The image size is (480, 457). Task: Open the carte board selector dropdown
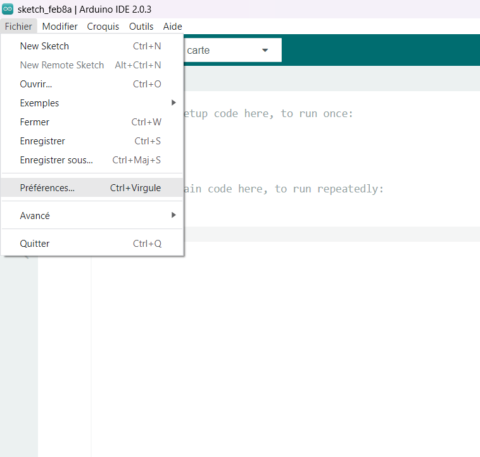coord(232,50)
